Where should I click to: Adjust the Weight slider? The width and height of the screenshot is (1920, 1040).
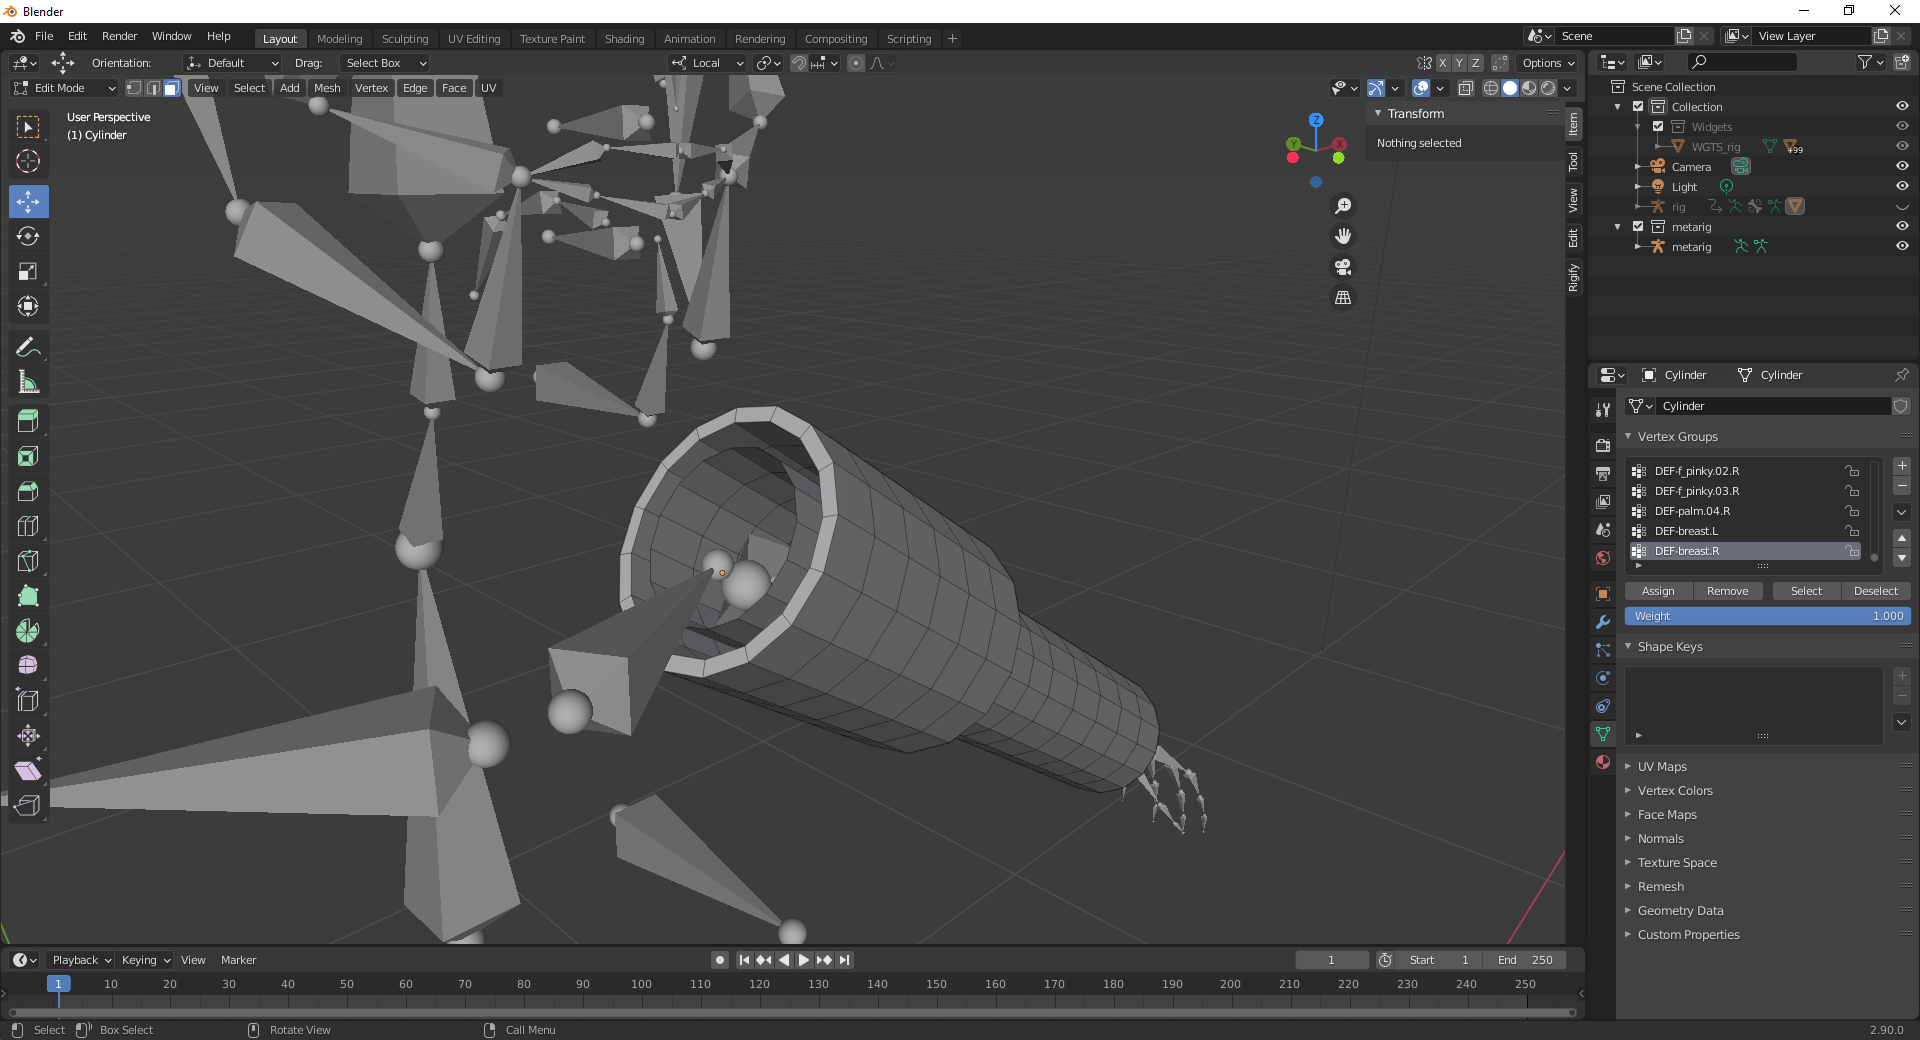point(1767,616)
